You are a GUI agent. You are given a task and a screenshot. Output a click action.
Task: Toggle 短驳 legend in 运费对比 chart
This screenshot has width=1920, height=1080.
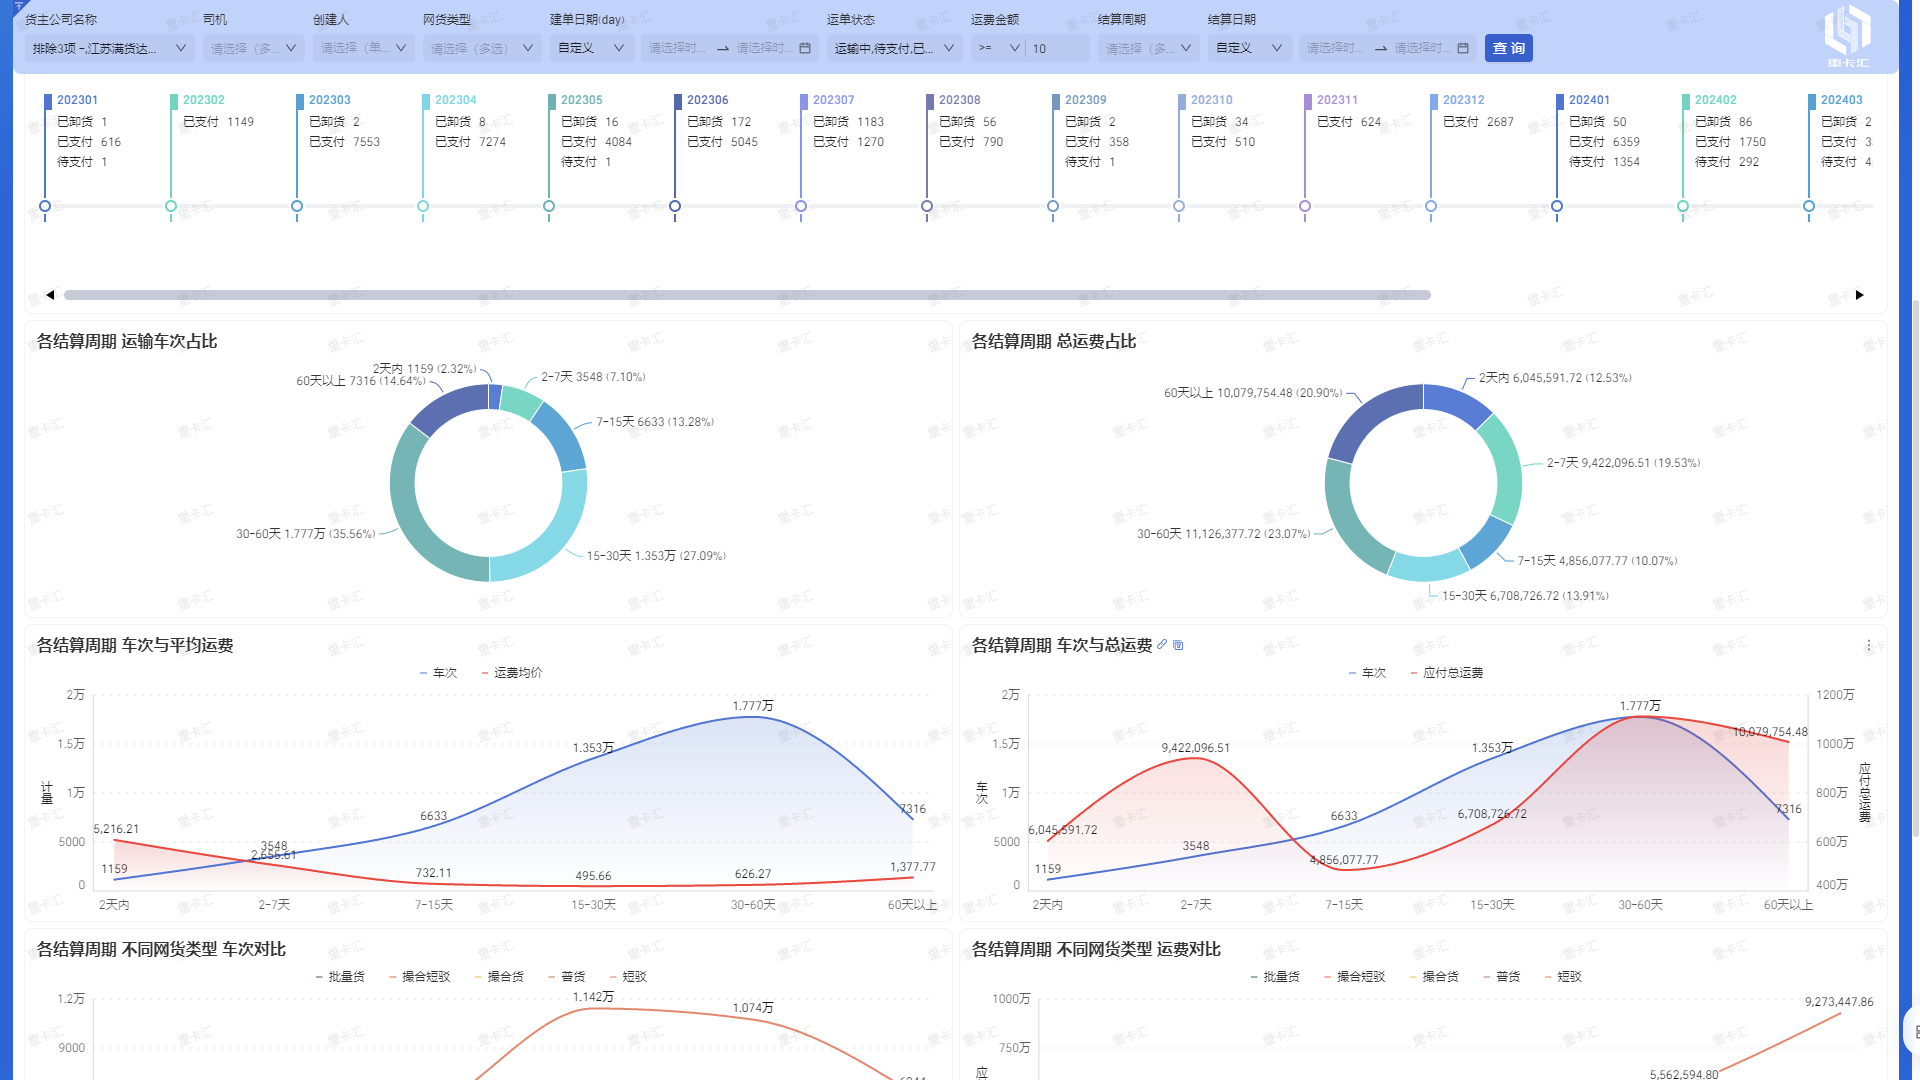pyautogui.click(x=1563, y=977)
